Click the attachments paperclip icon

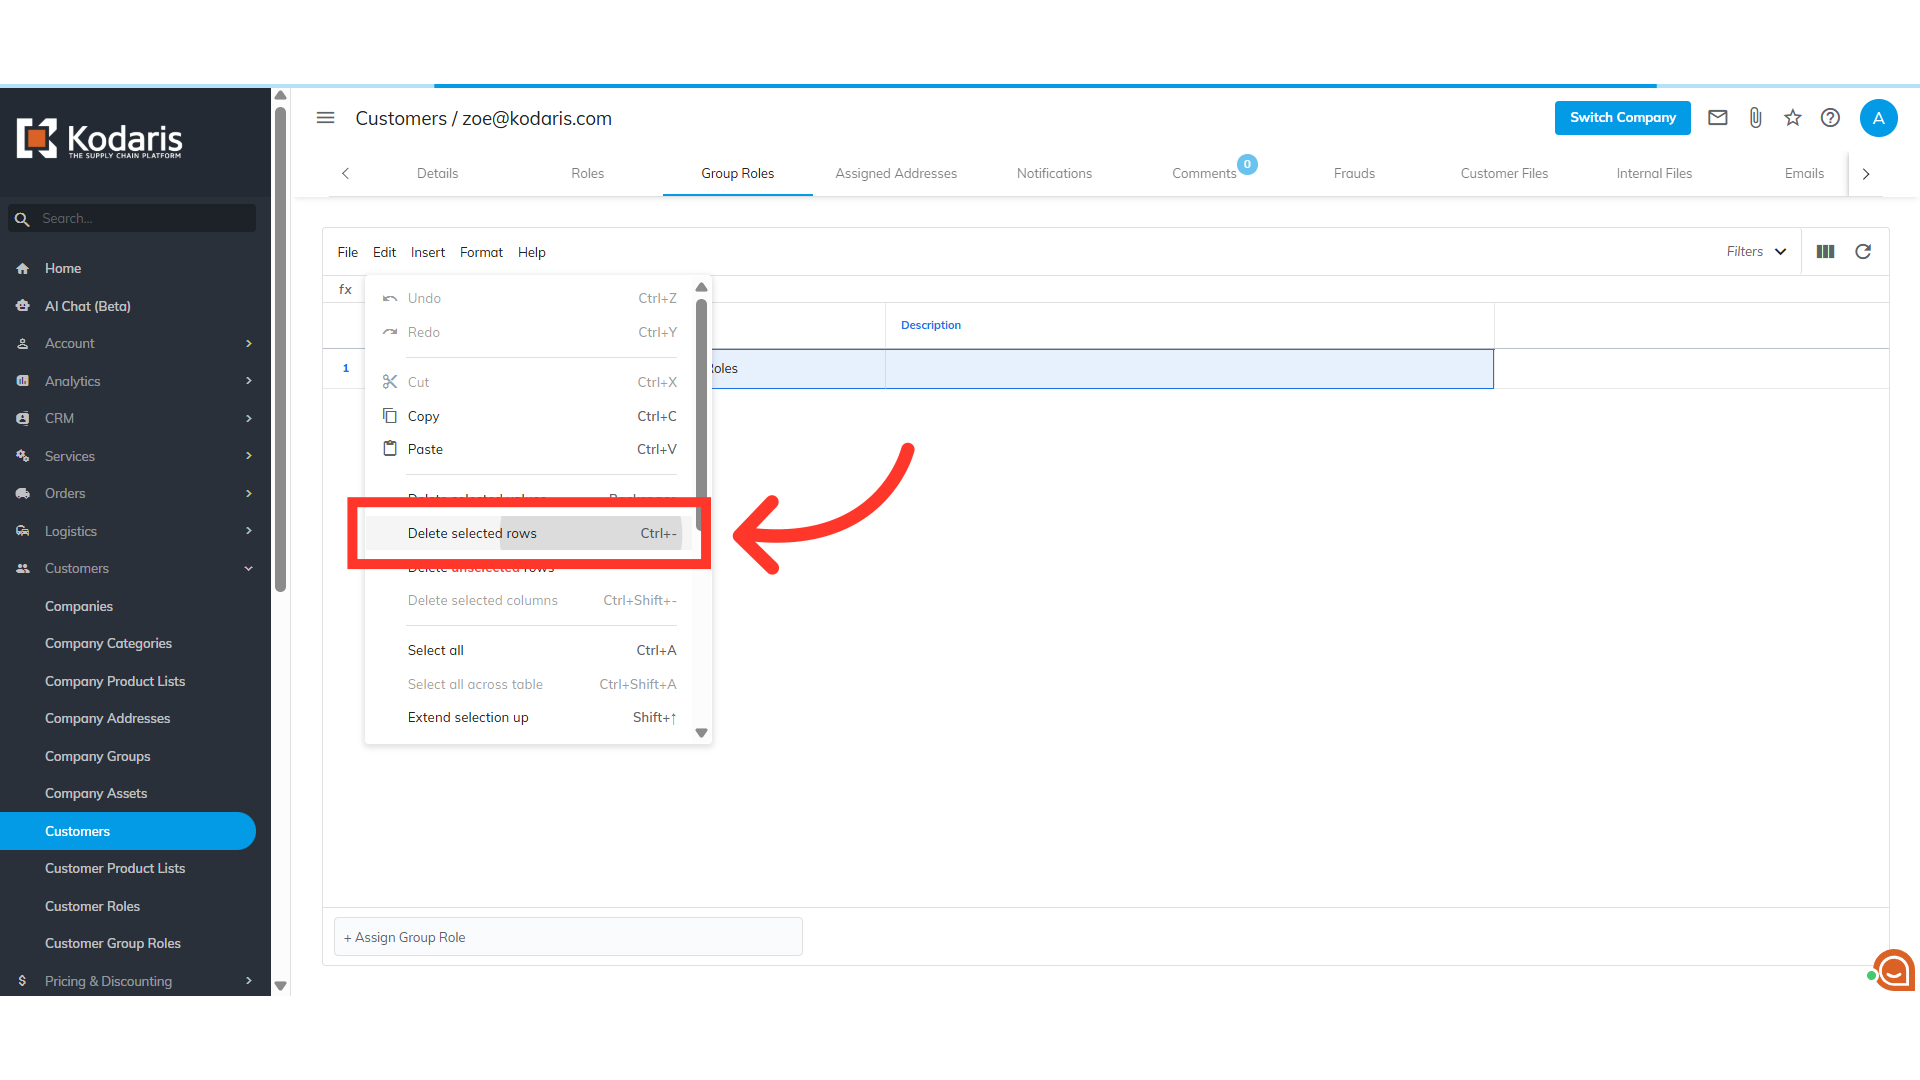(x=1755, y=118)
